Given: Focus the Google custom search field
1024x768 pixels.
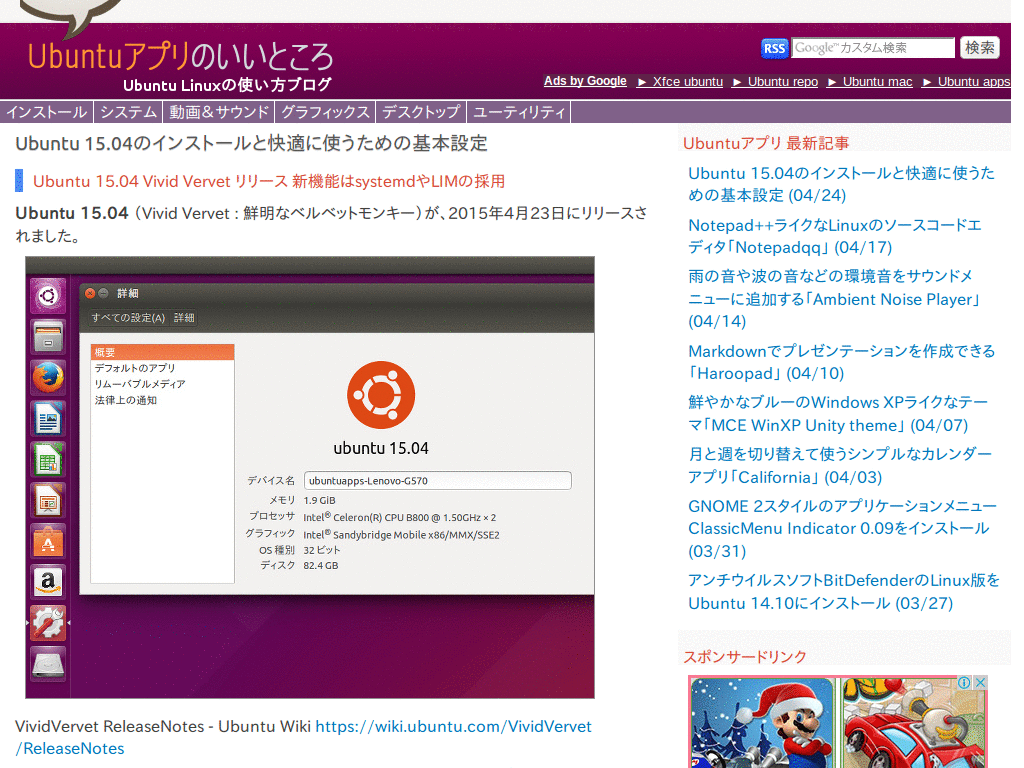Looking at the screenshot, I should (873, 48).
